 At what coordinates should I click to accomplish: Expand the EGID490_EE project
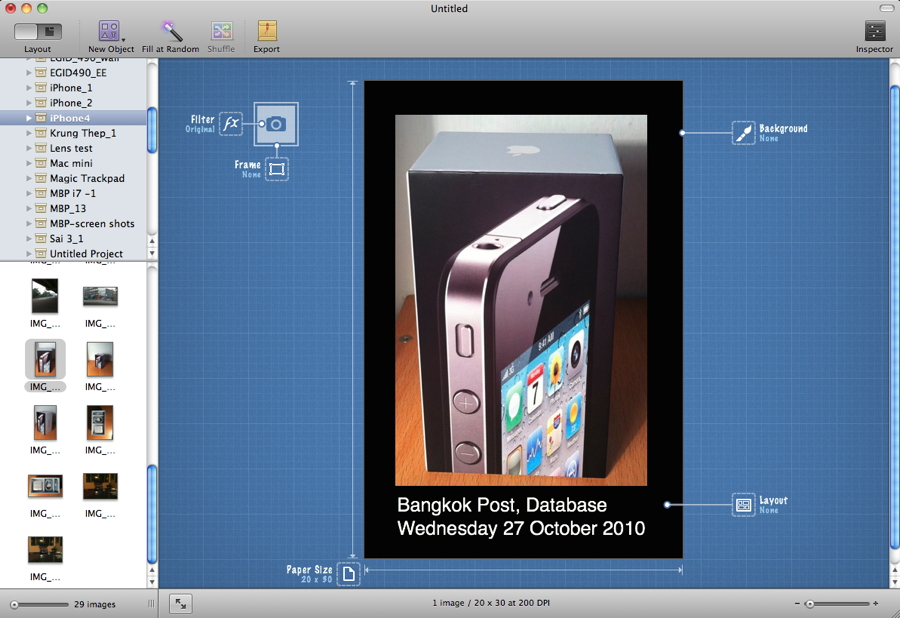29,73
